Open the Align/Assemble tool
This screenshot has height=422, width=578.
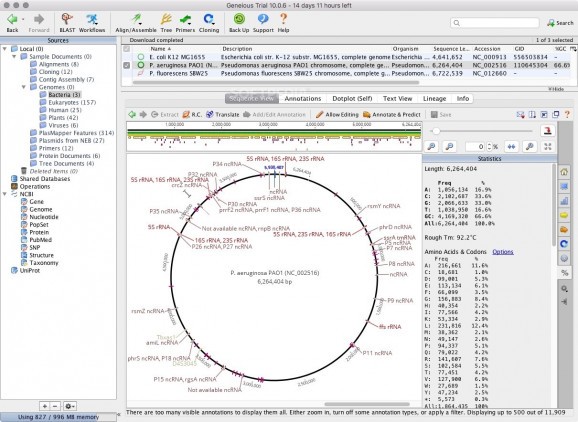[x=136, y=23]
